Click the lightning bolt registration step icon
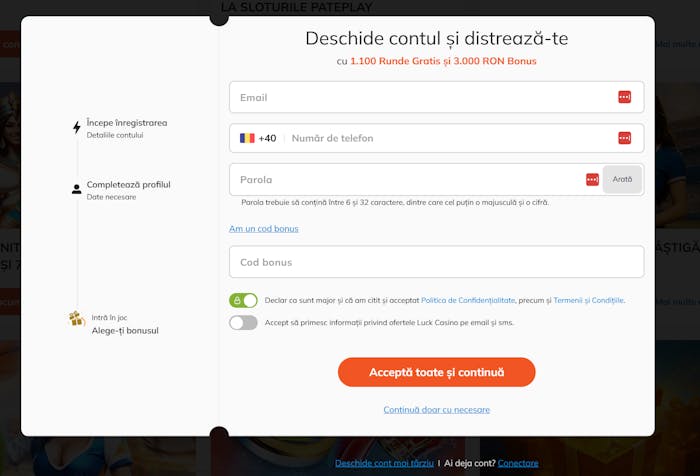The width and height of the screenshot is (700, 476). pos(77,128)
